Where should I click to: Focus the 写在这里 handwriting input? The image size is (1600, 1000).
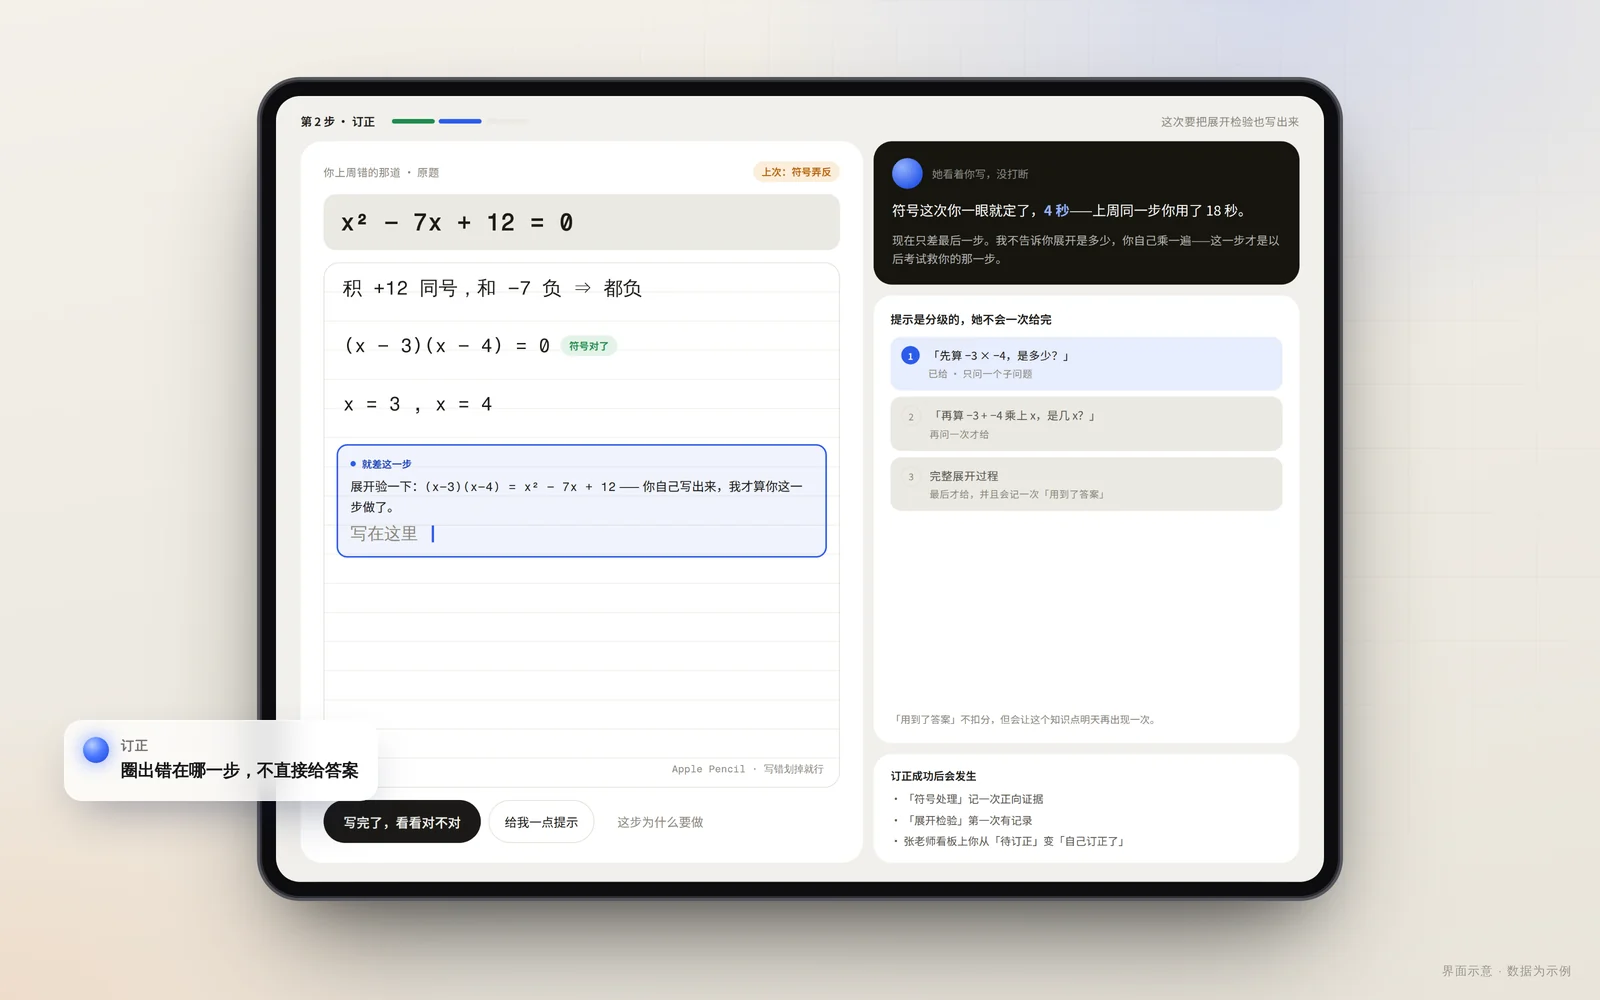tap(582, 534)
